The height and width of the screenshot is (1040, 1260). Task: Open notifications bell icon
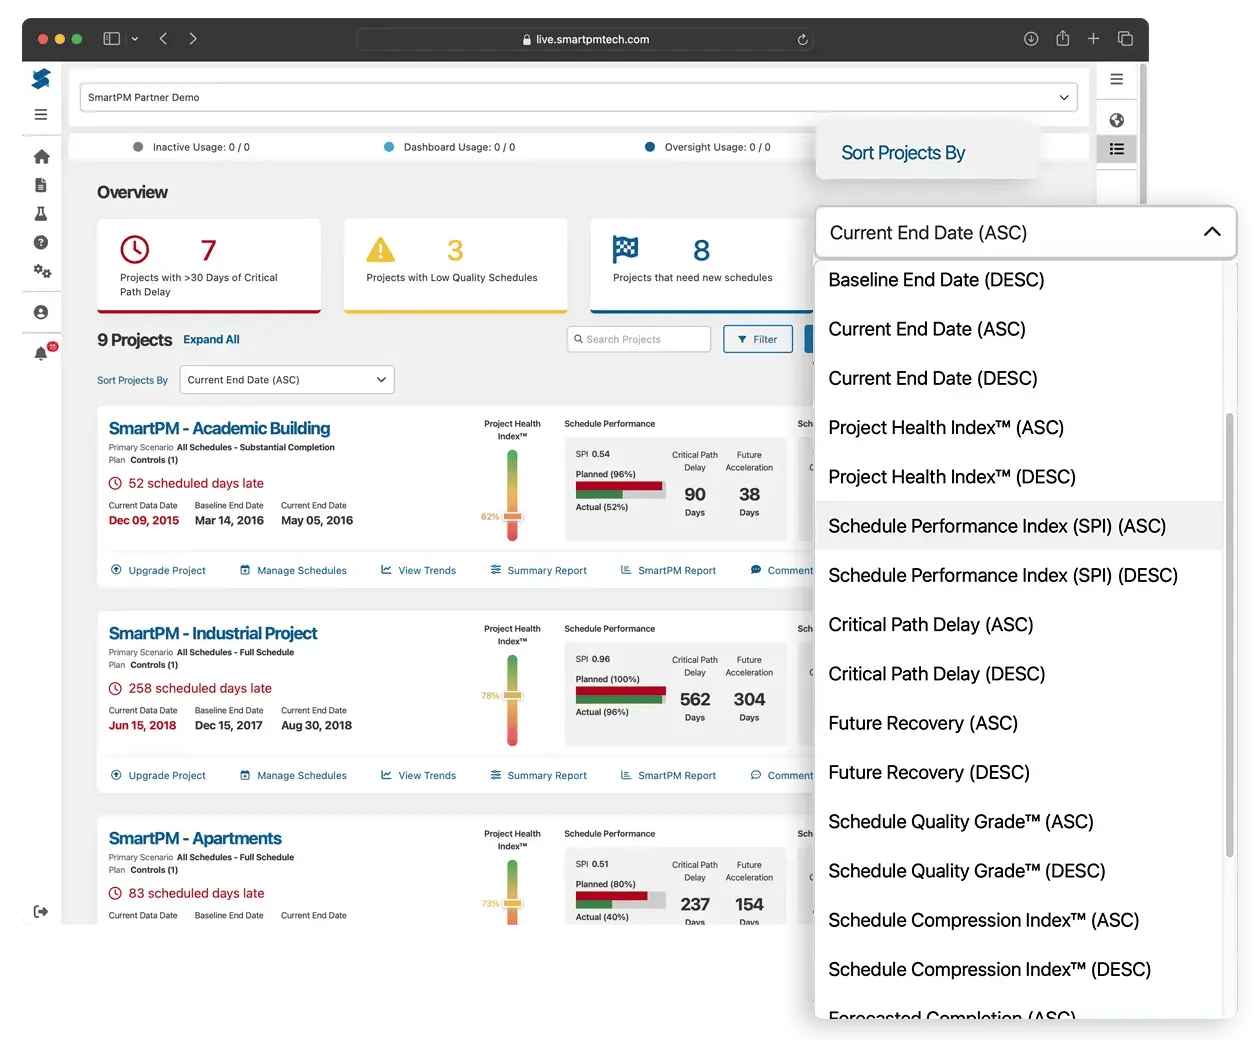[x=41, y=353]
